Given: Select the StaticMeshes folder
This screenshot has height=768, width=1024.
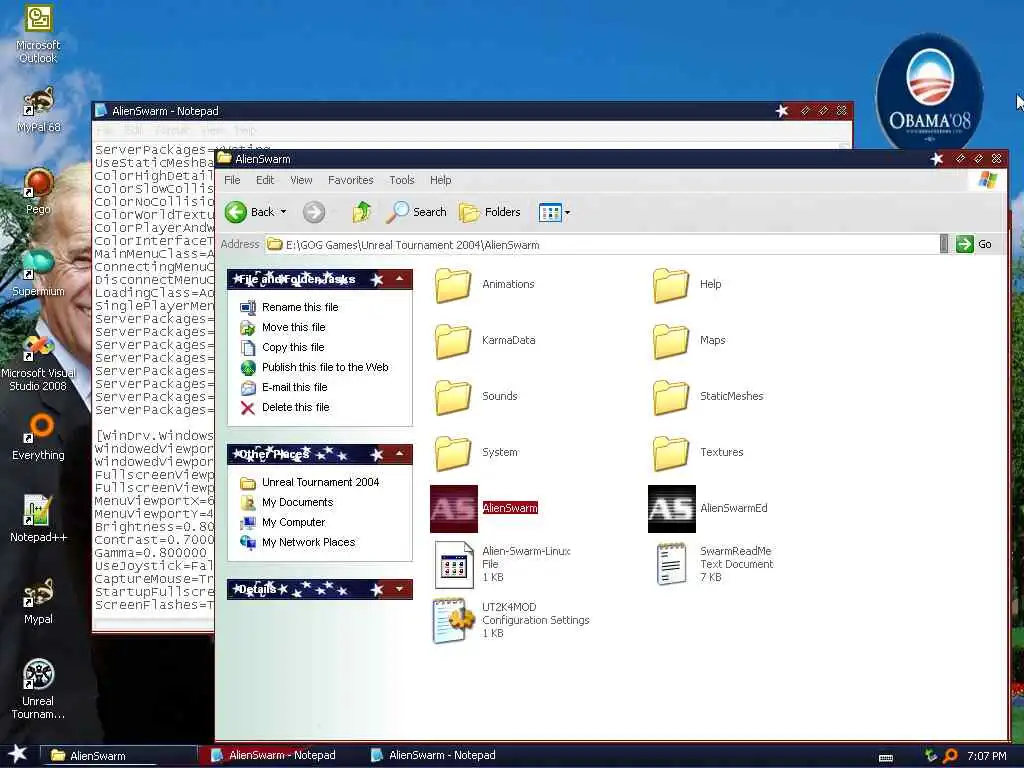Looking at the screenshot, I should (708, 396).
